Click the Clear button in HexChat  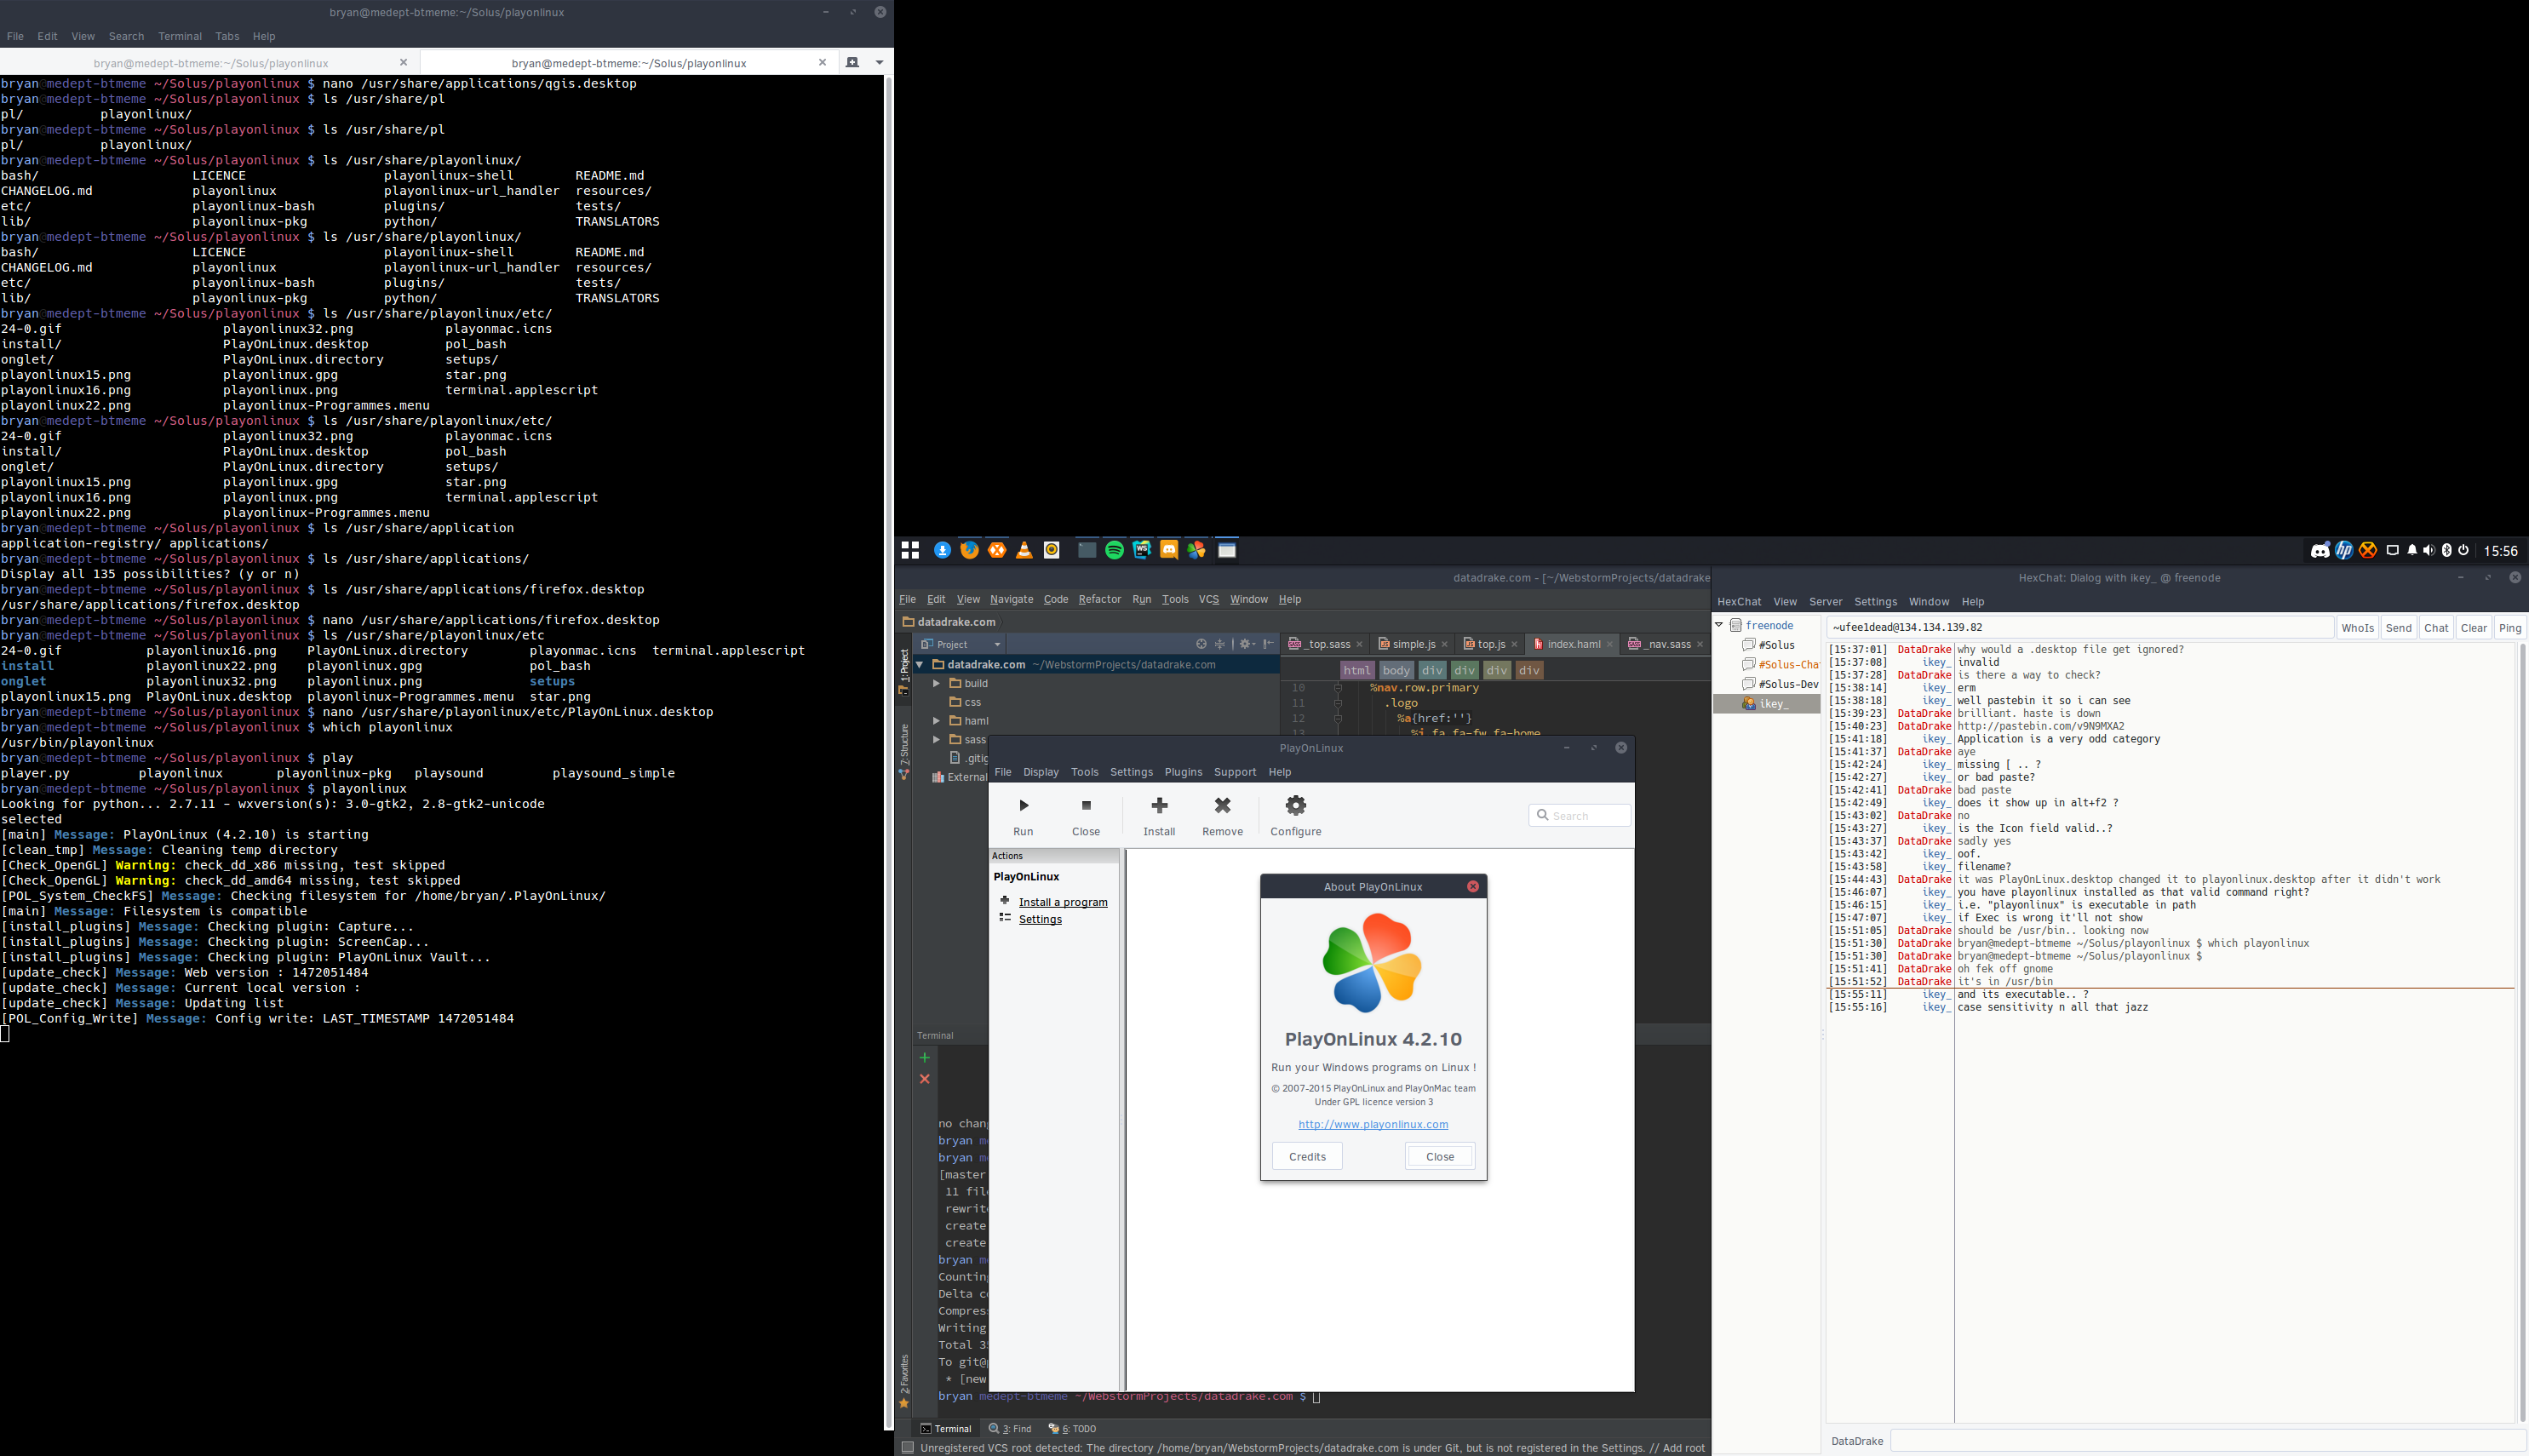[x=2473, y=629]
